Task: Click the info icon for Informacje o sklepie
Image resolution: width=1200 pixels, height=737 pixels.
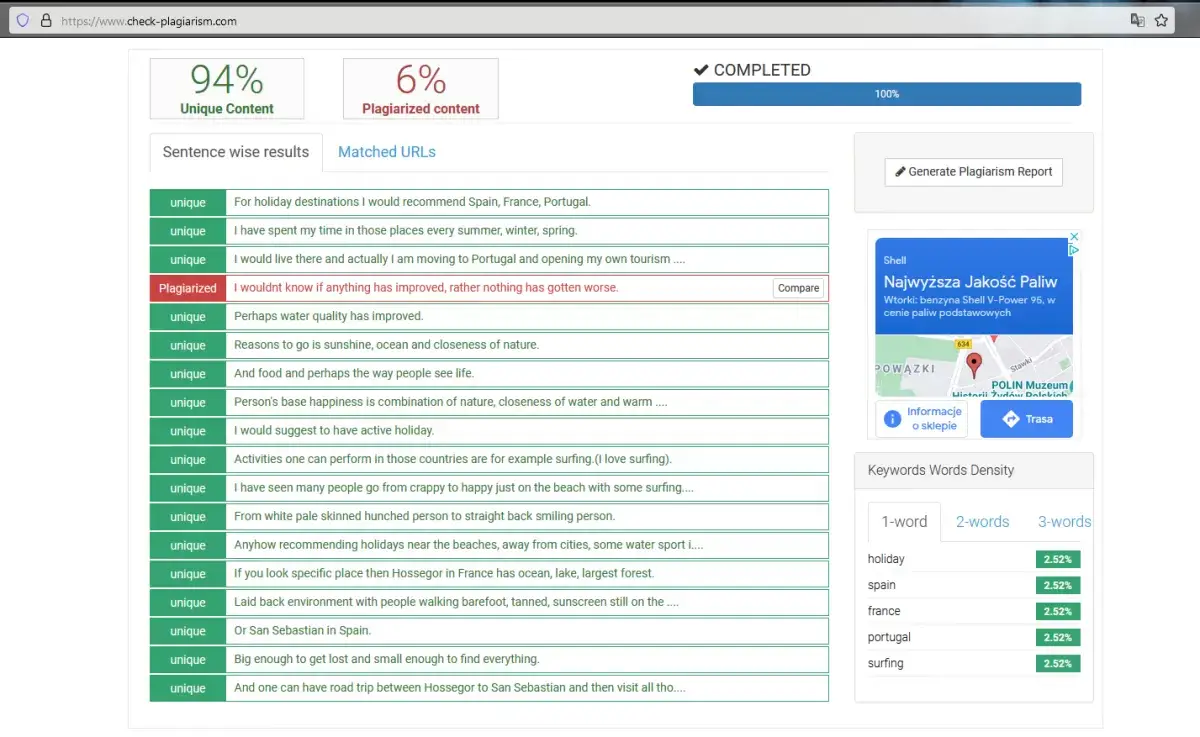Action: pyautogui.click(x=893, y=419)
